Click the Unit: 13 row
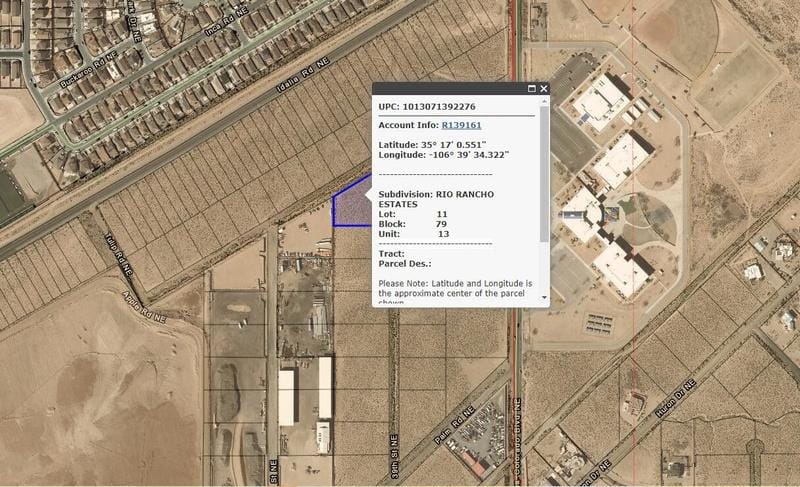The image size is (800, 487). pos(414,234)
